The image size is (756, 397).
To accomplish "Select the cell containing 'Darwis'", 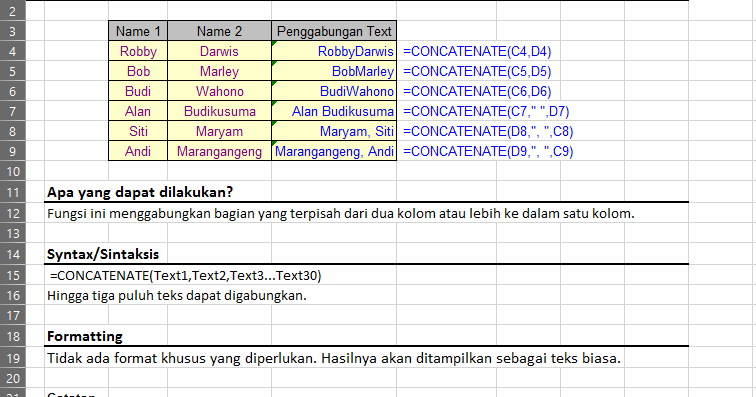I will 219,51.
